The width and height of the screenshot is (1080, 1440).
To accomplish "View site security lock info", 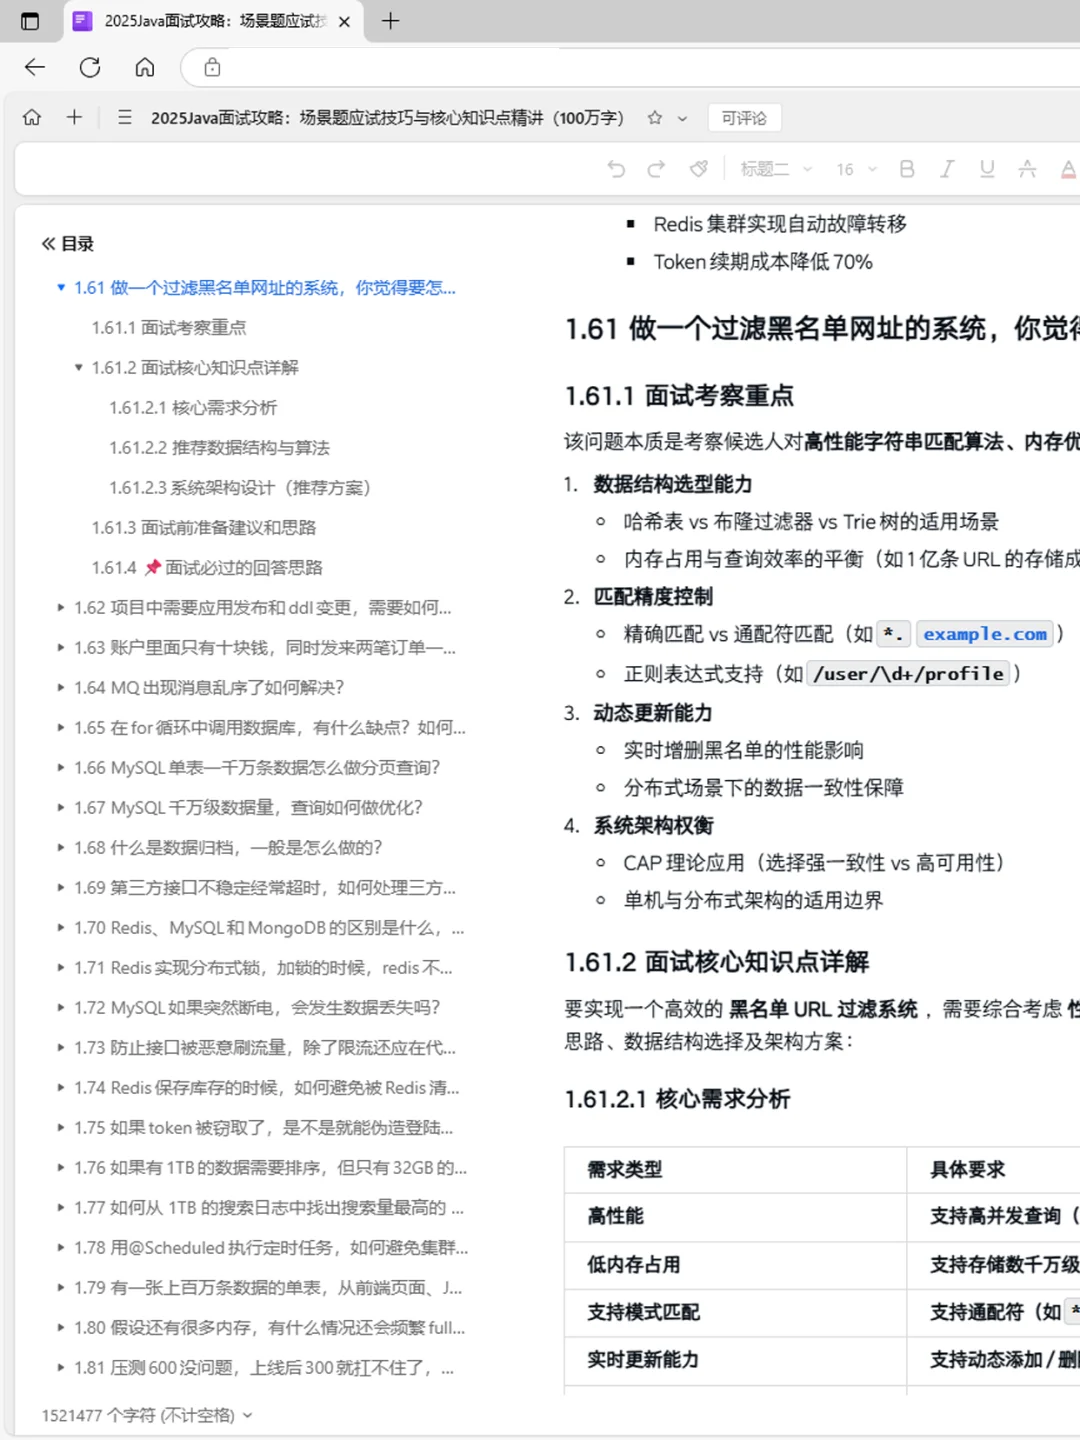I will pos(212,67).
